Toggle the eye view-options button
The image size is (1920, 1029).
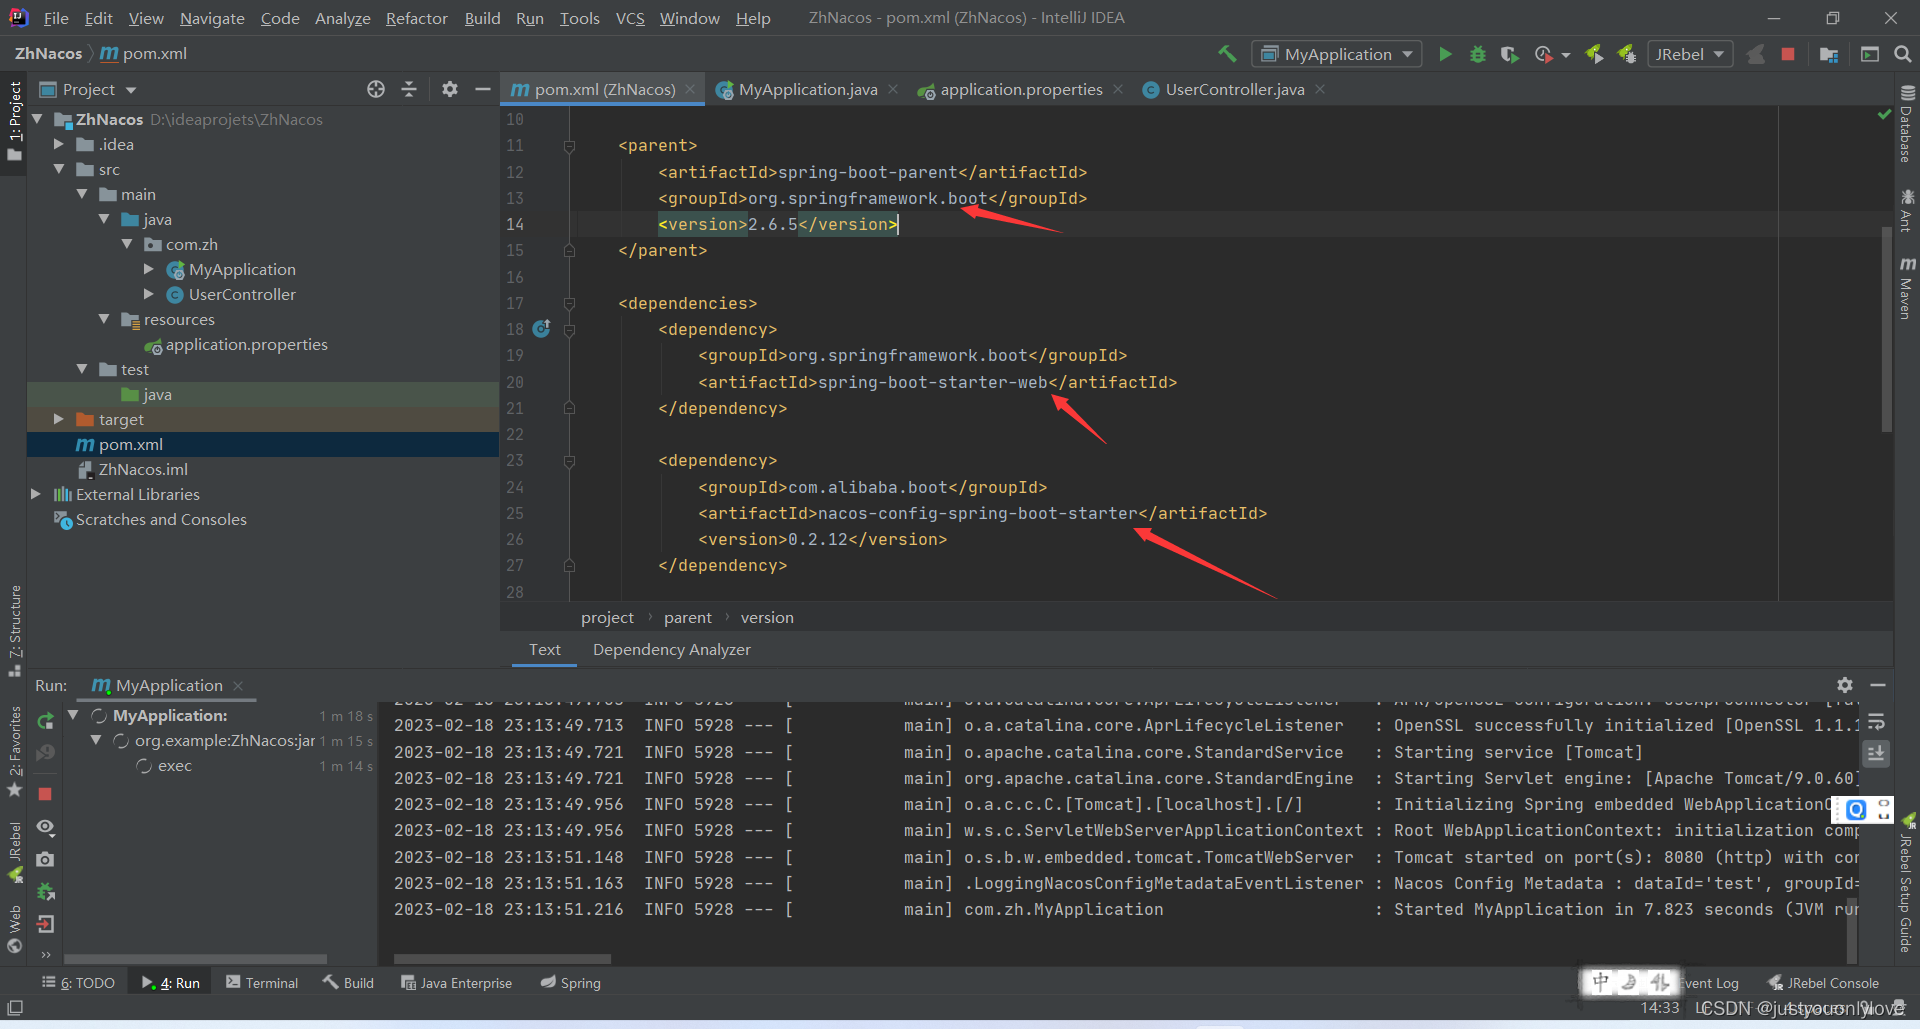[45, 827]
